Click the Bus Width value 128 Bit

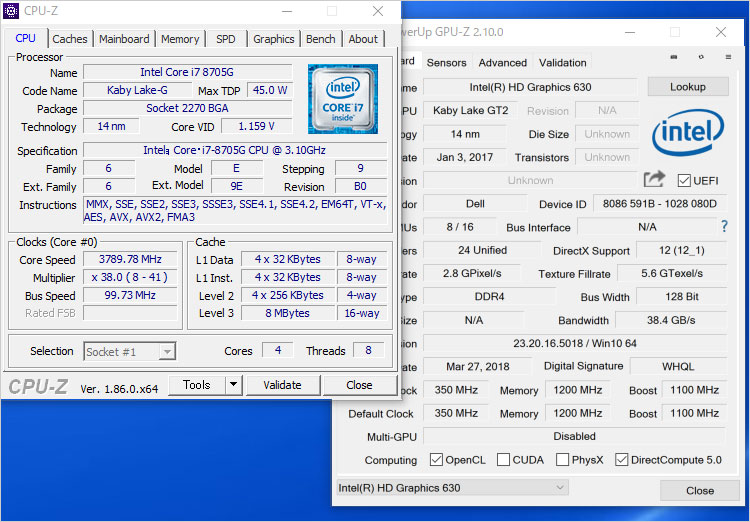[682, 297]
